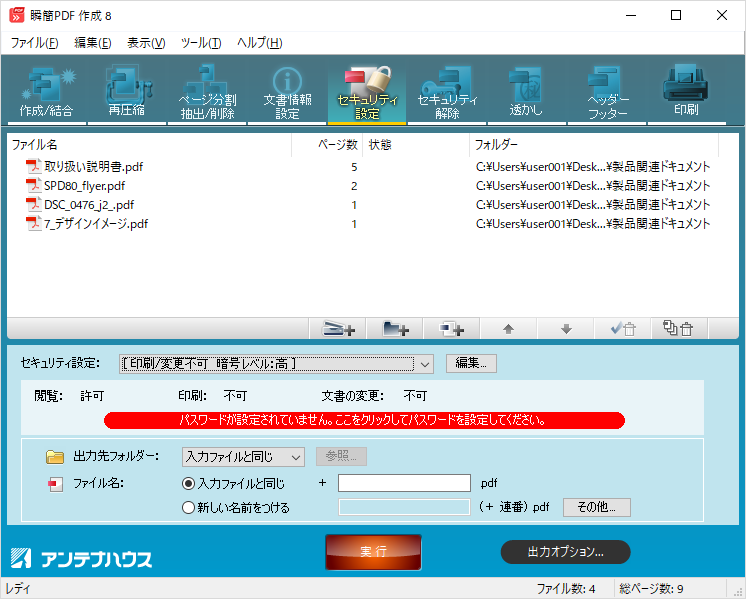Image resolution: width=746 pixels, height=599 pixels.
Task: Select file 7_デザインイメージ.pdf
Action: pyautogui.click(x=96, y=224)
